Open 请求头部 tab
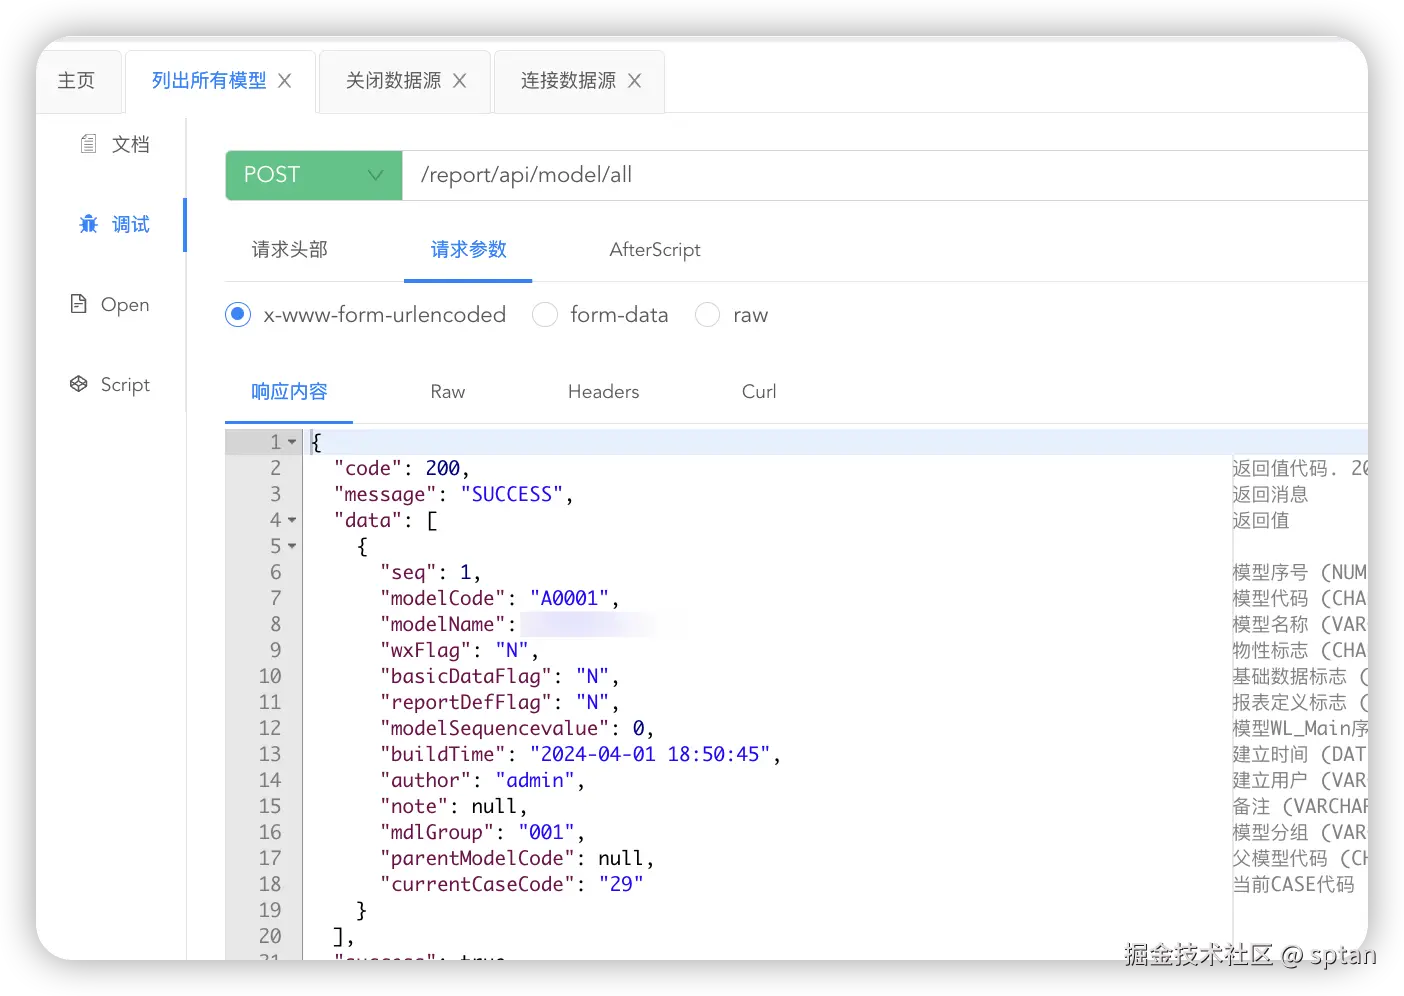Viewport: 1404px width, 996px height. pyautogui.click(x=290, y=250)
